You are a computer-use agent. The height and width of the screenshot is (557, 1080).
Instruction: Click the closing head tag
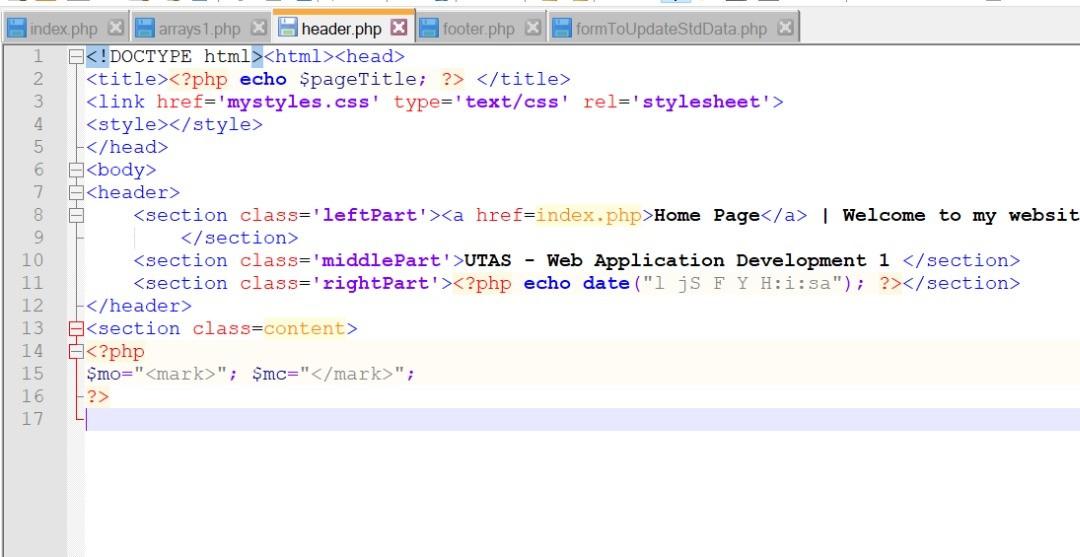pos(127,147)
